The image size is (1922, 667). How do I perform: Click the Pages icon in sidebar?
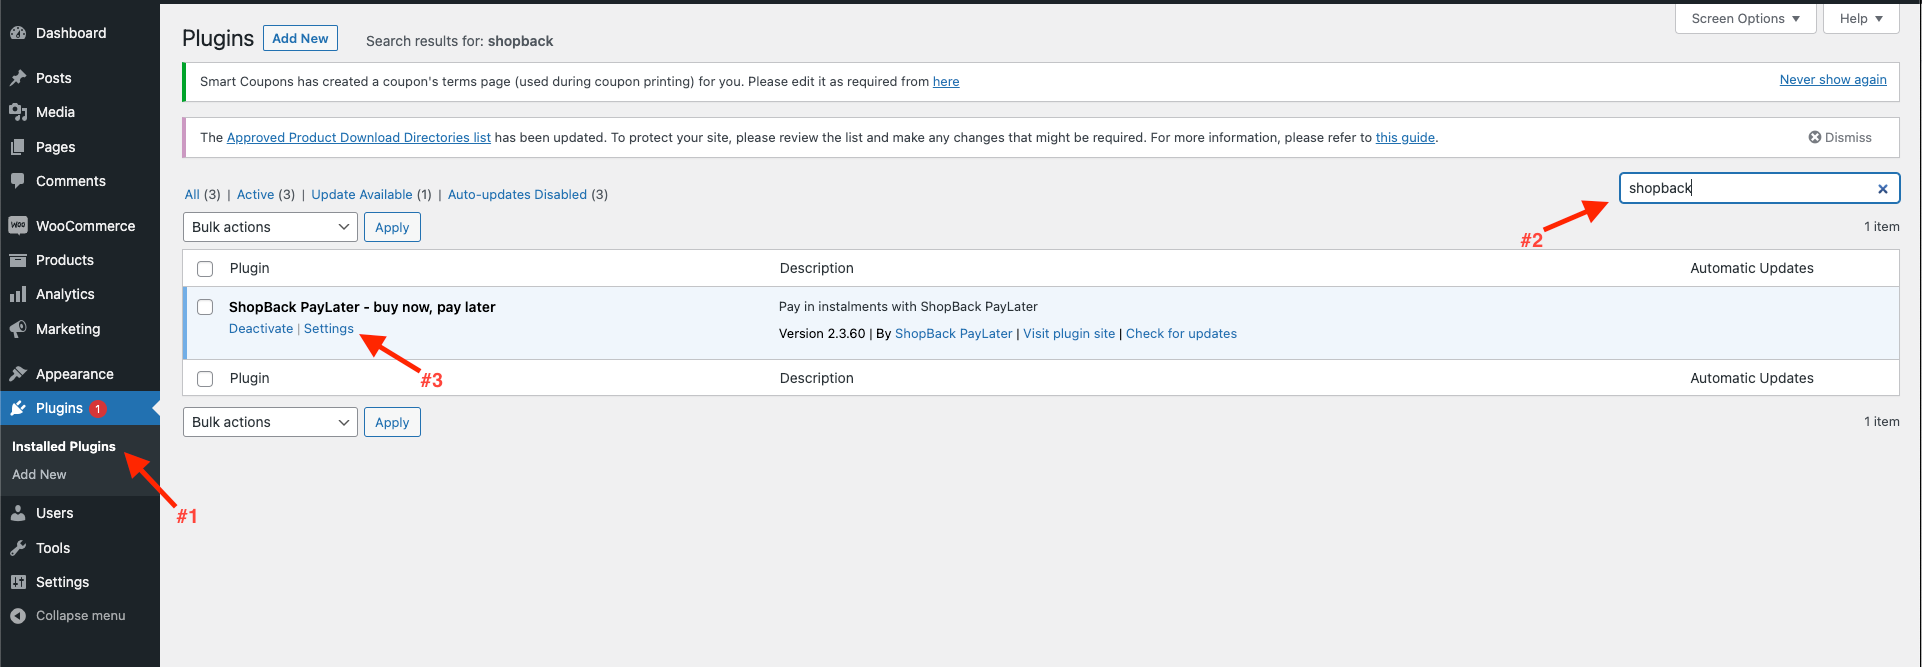18,147
